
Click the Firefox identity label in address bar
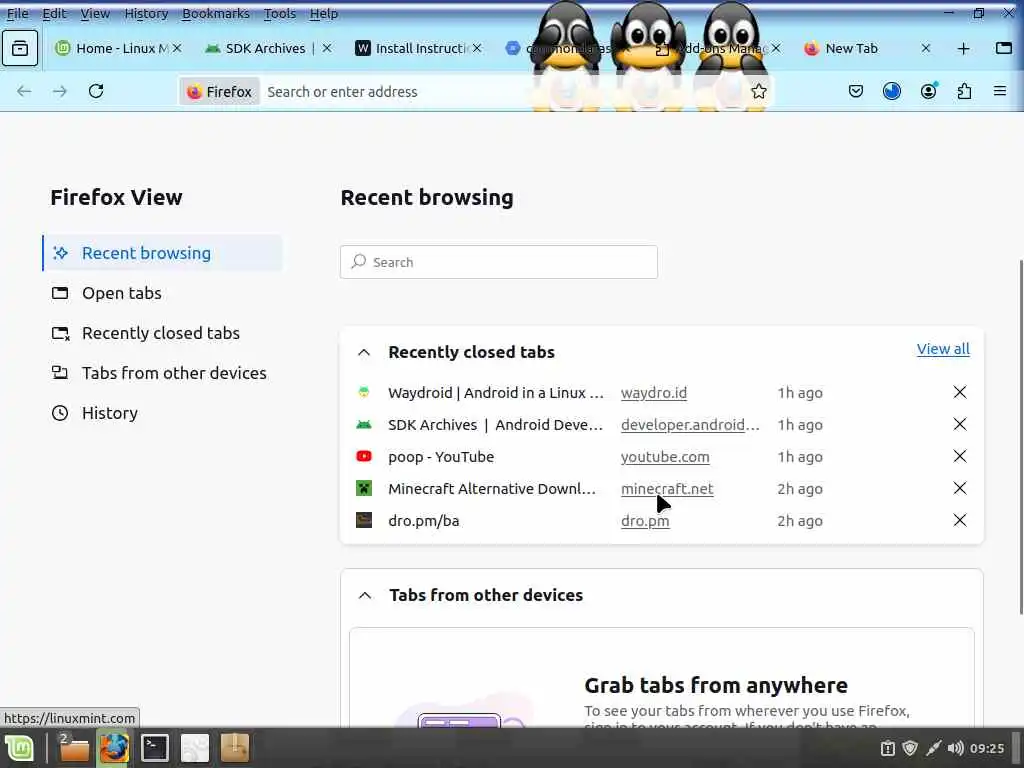tap(219, 91)
